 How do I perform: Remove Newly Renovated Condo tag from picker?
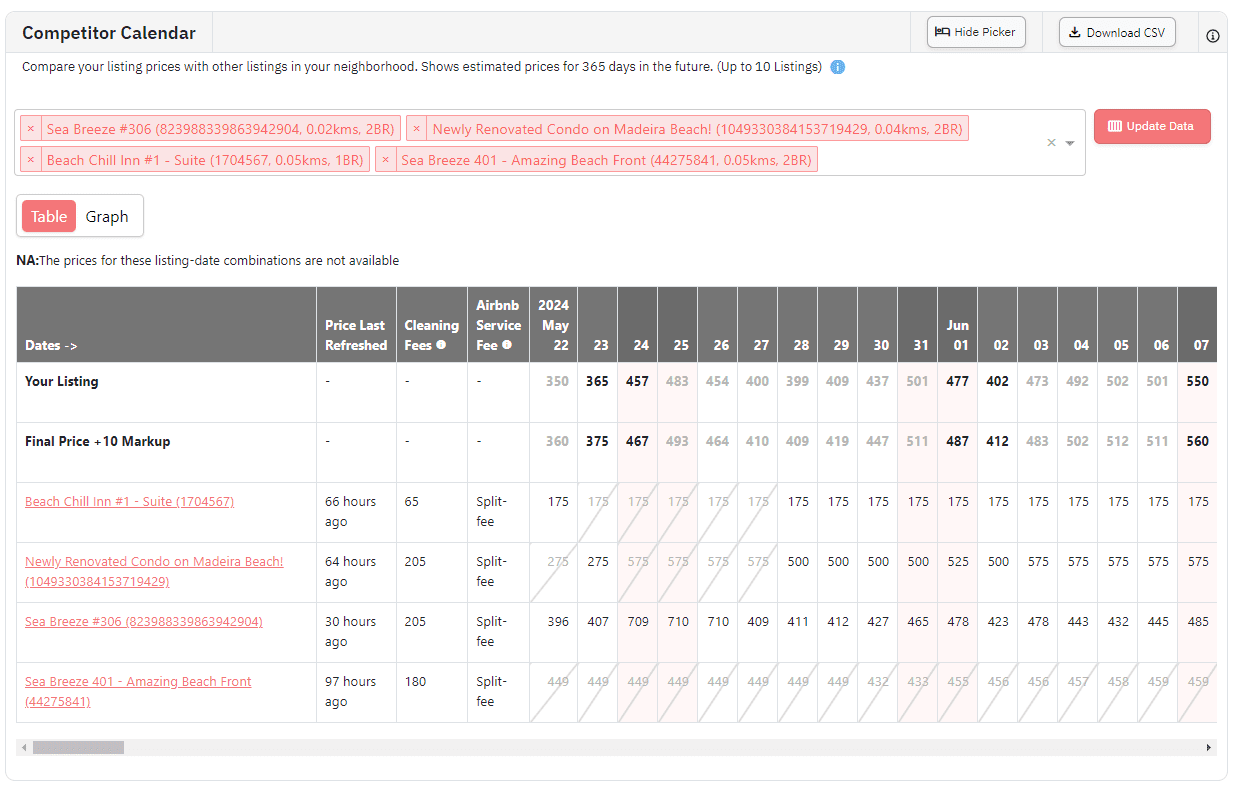(x=417, y=129)
